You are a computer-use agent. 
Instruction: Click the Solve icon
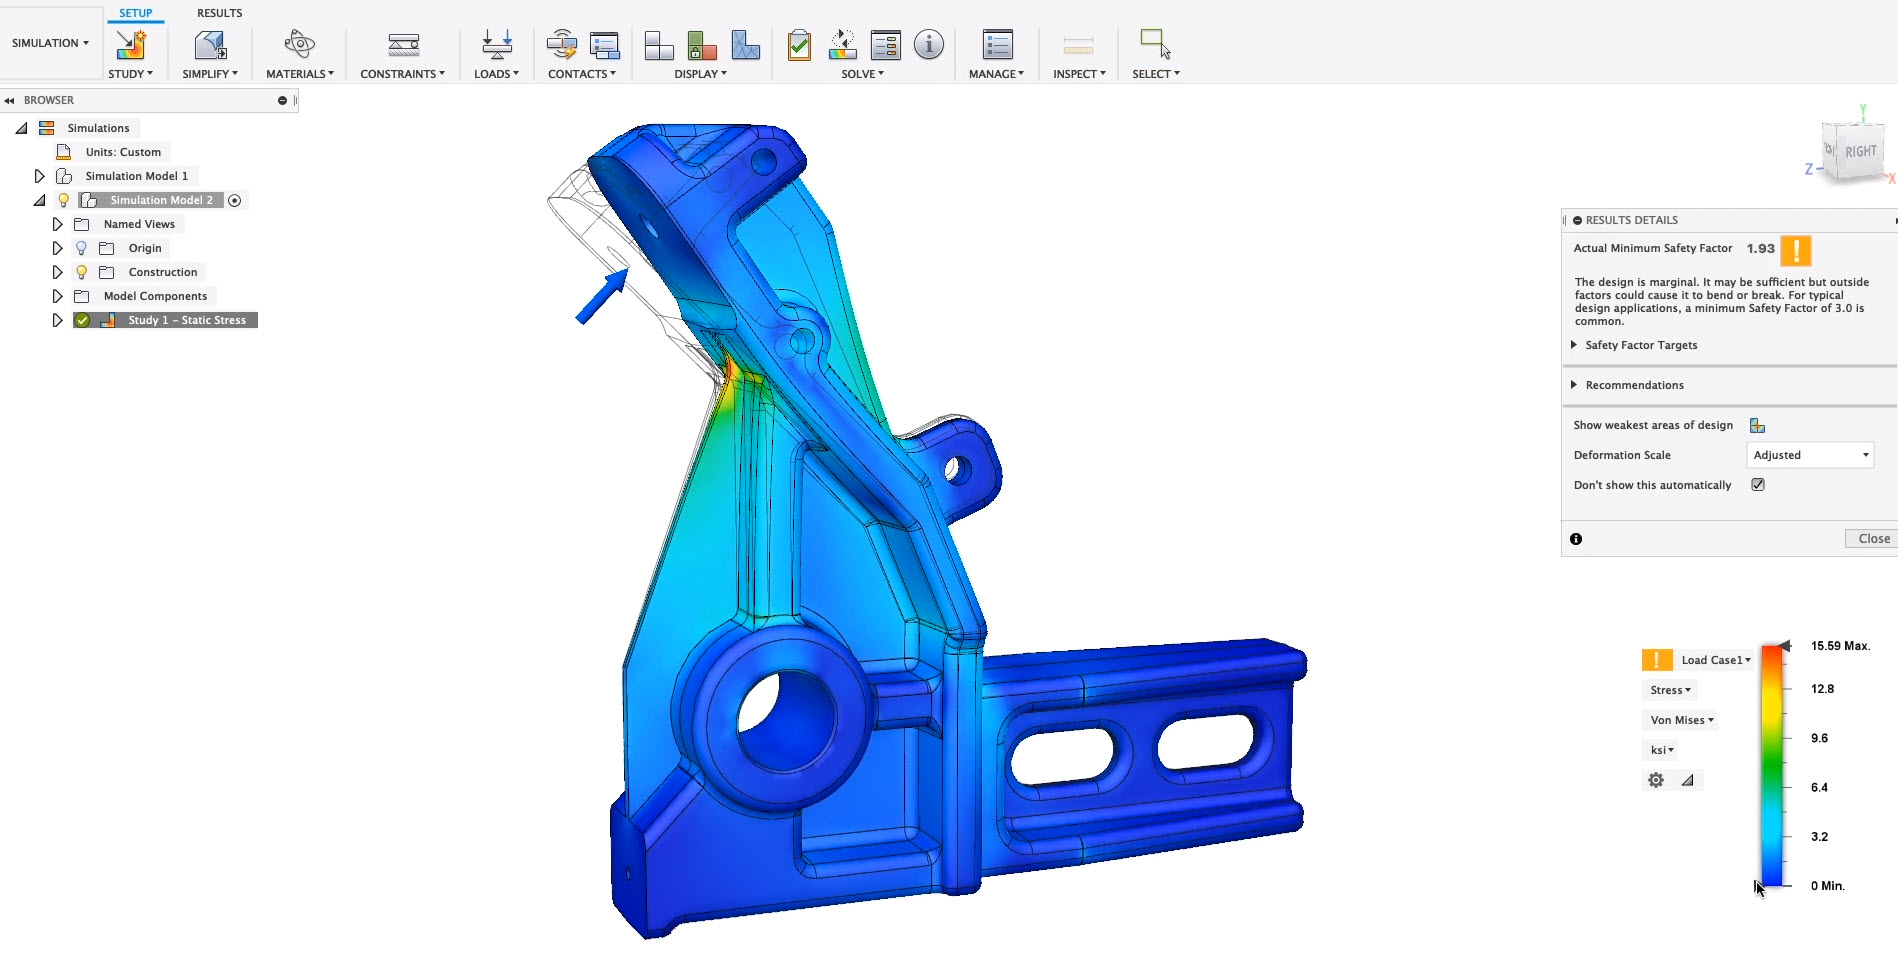(x=843, y=45)
